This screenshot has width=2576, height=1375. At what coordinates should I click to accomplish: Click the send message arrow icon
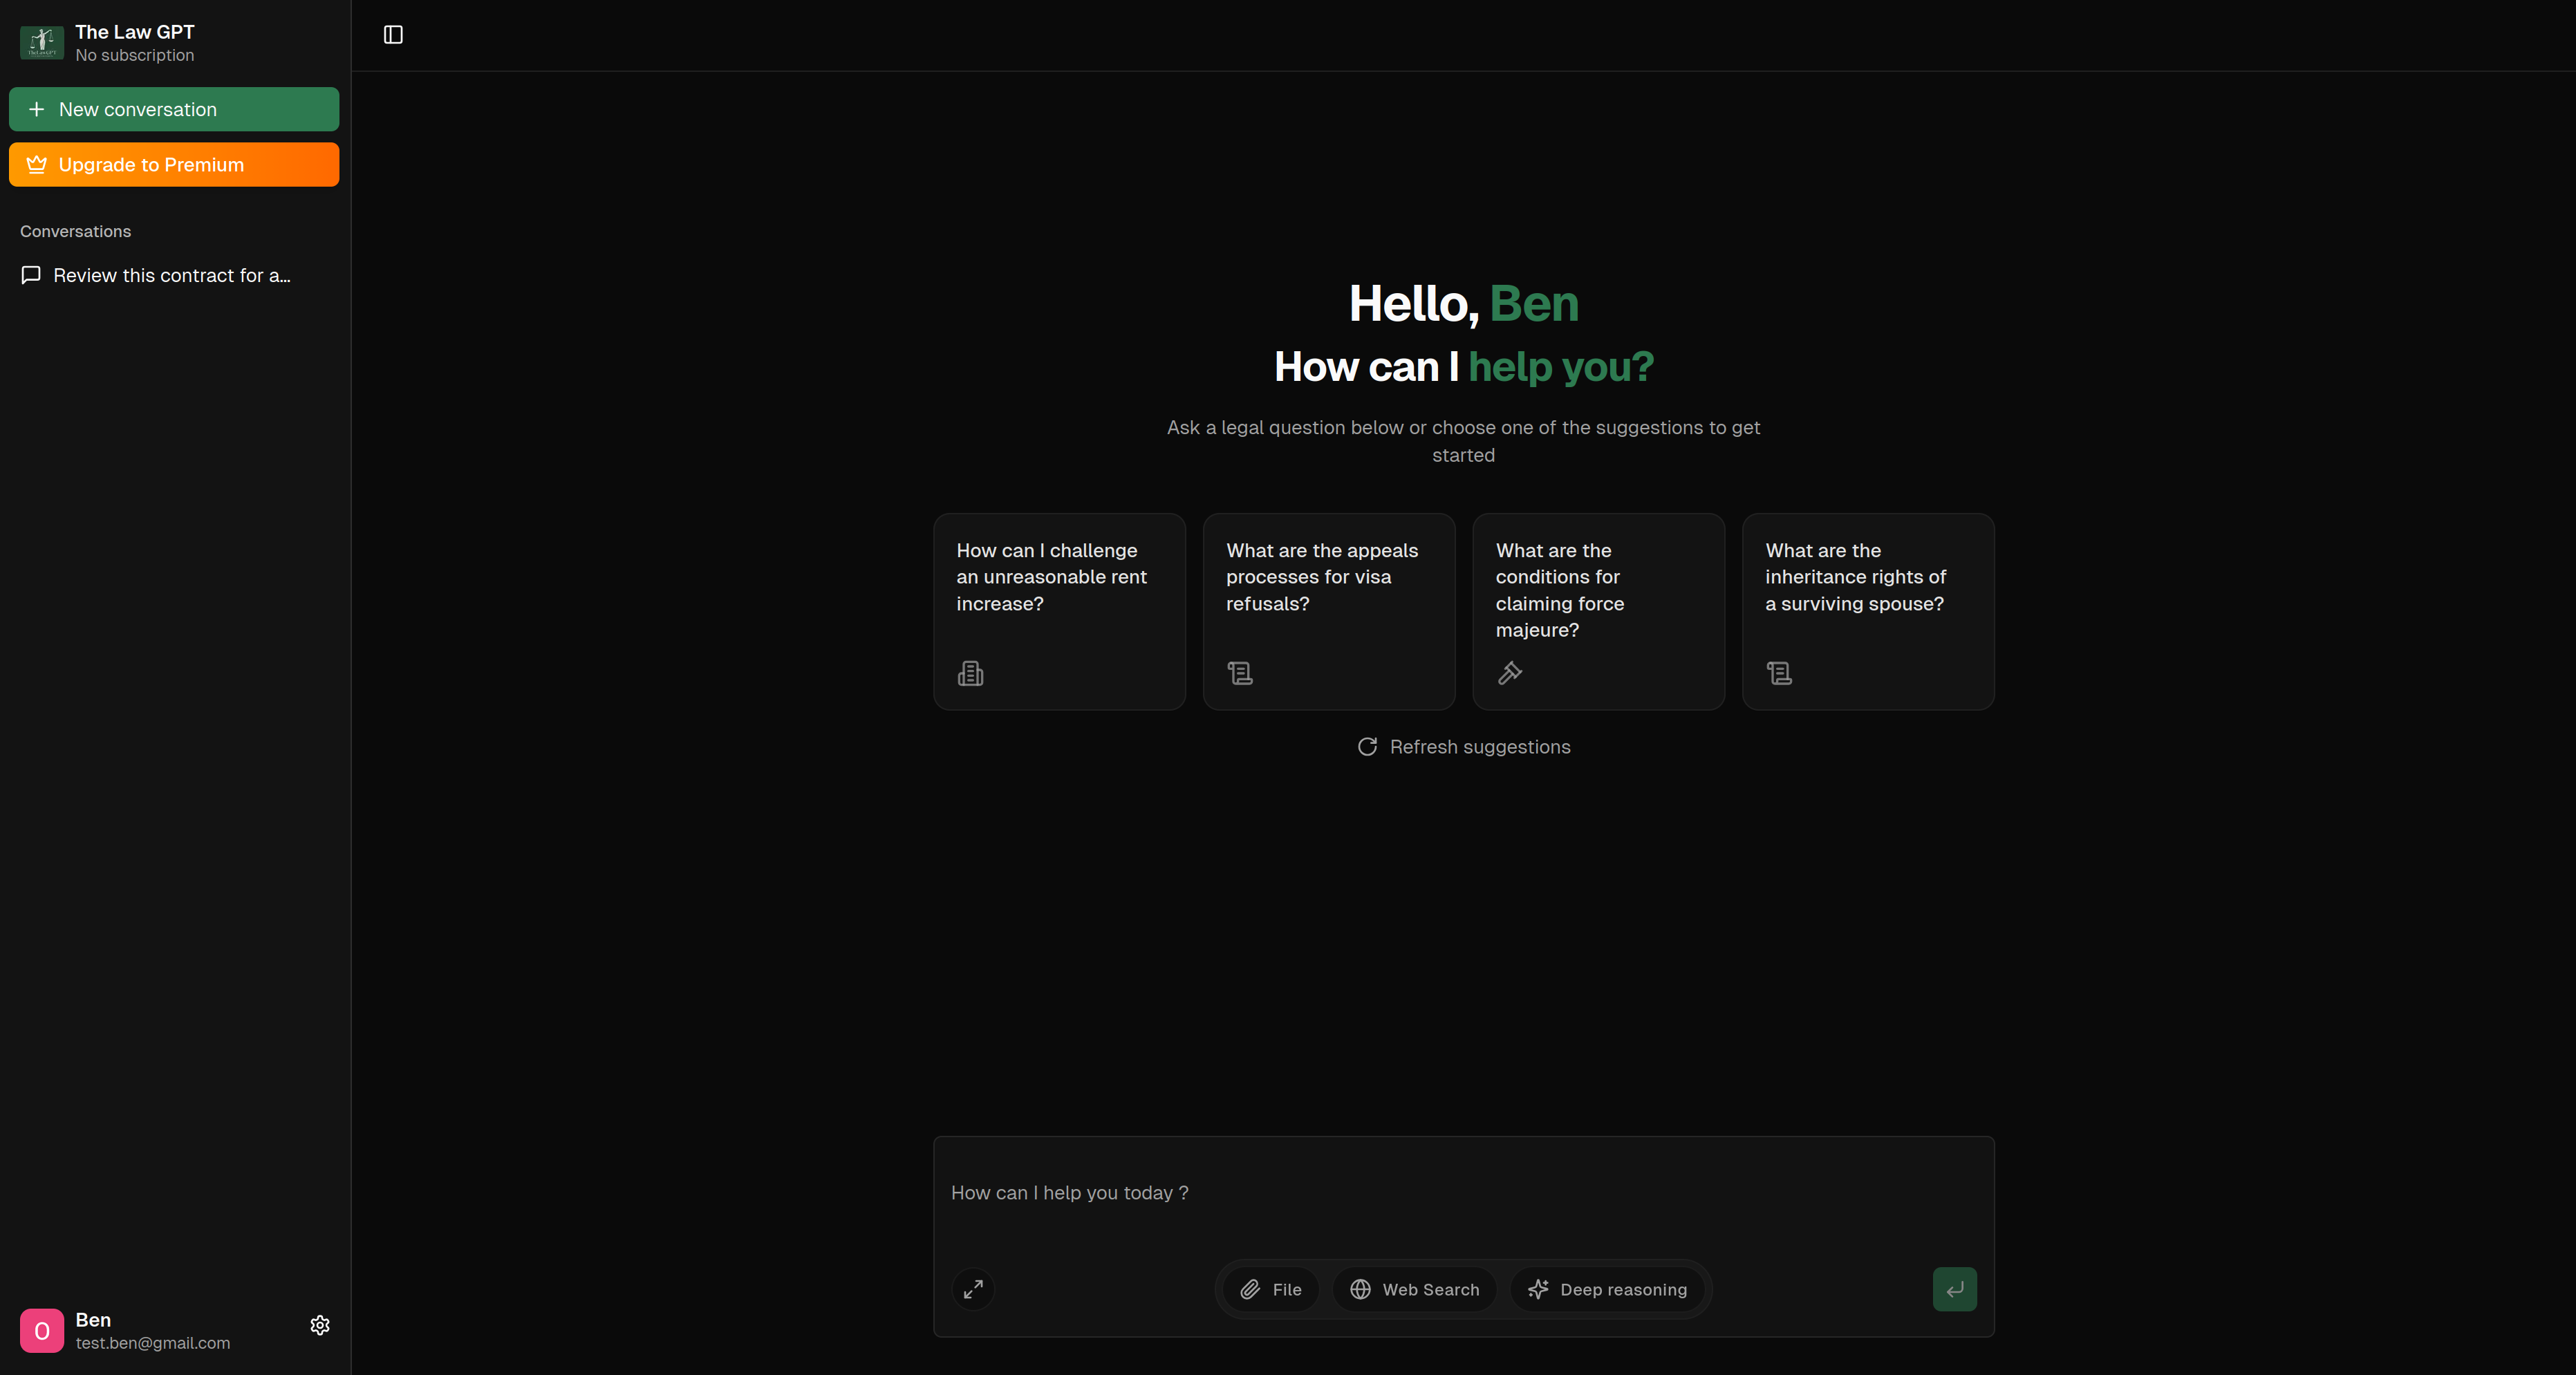pyautogui.click(x=1954, y=1289)
